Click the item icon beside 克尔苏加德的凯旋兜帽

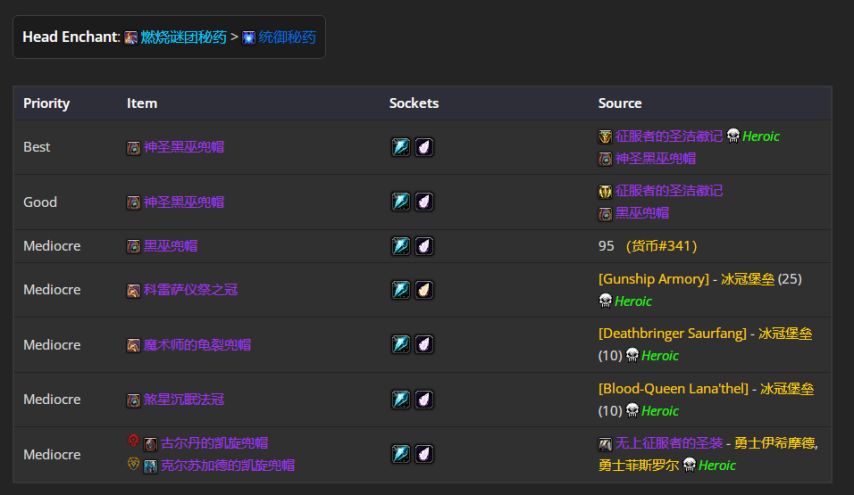point(150,466)
